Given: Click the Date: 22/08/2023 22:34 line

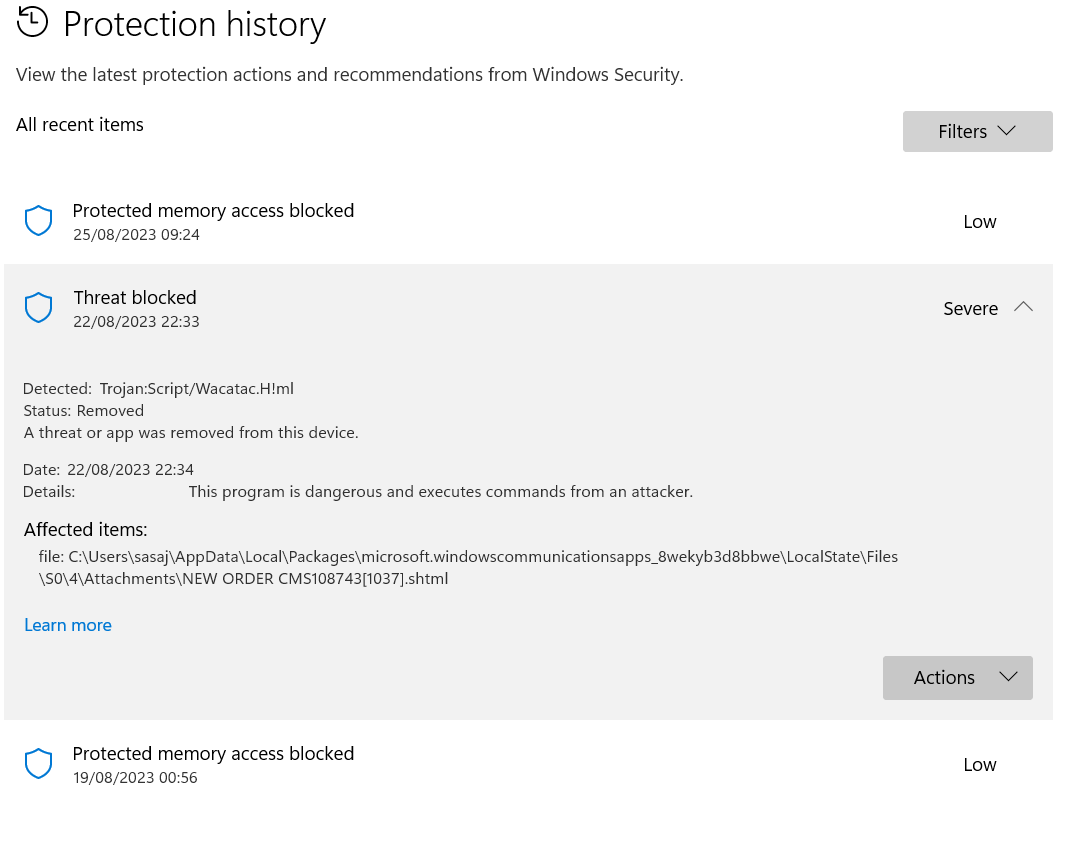Looking at the screenshot, I should click(x=108, y=469).
